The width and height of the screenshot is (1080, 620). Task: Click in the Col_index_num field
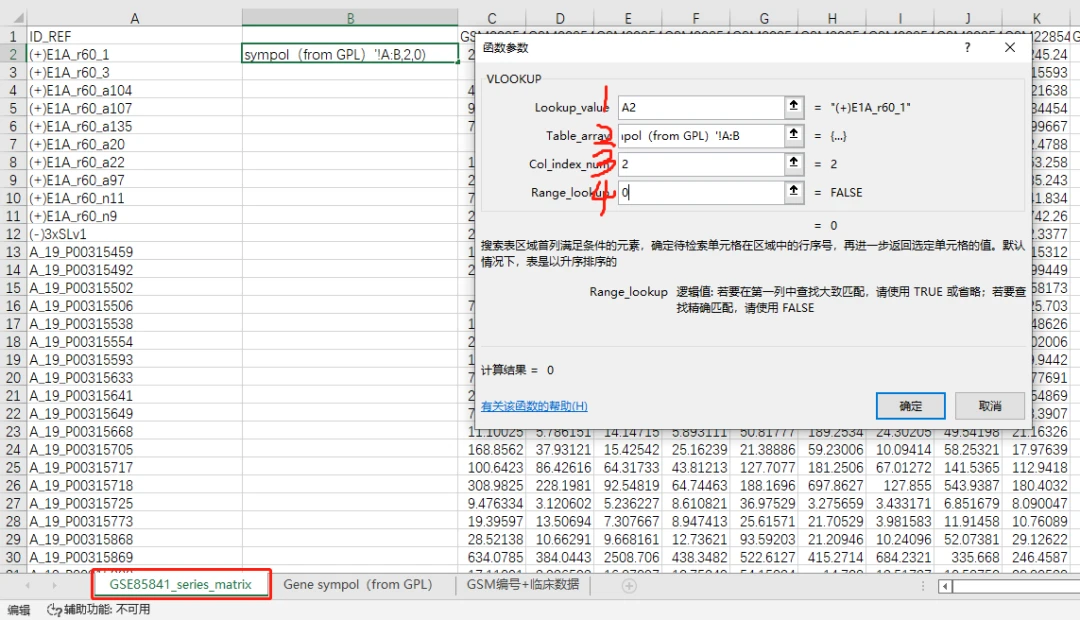click(x=701, y=163)
